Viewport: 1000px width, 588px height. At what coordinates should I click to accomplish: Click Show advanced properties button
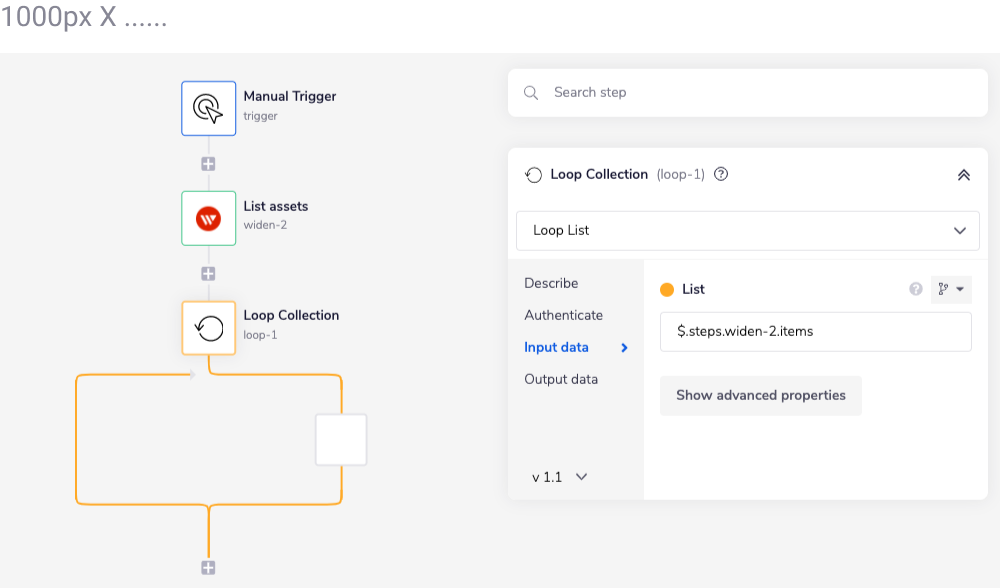[760, 395]
